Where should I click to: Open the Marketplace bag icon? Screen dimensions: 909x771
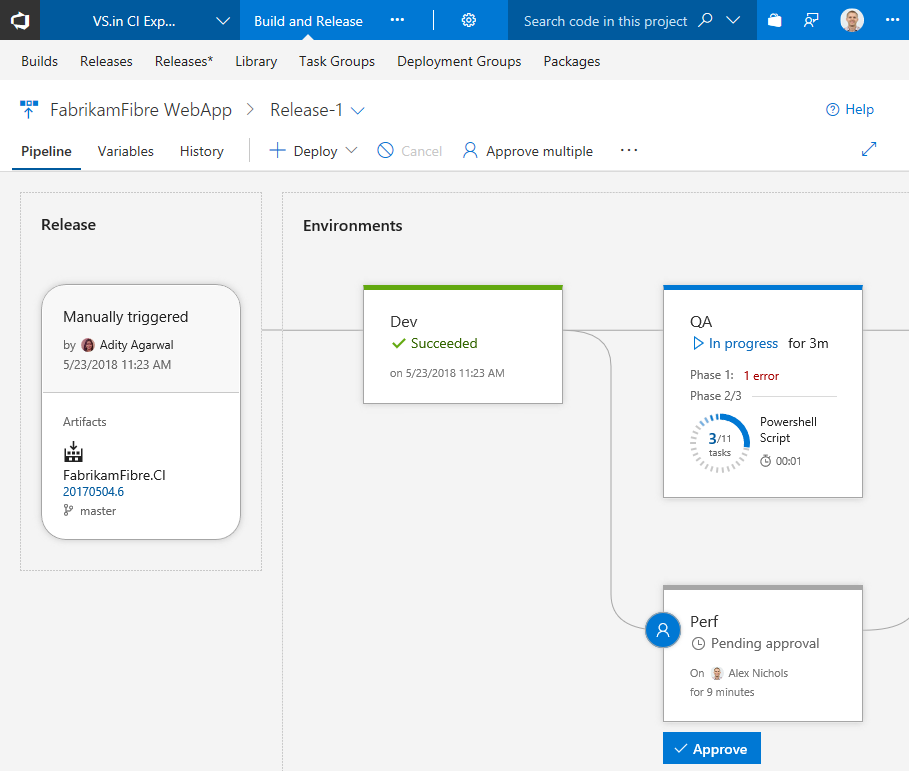pos(775,20)
